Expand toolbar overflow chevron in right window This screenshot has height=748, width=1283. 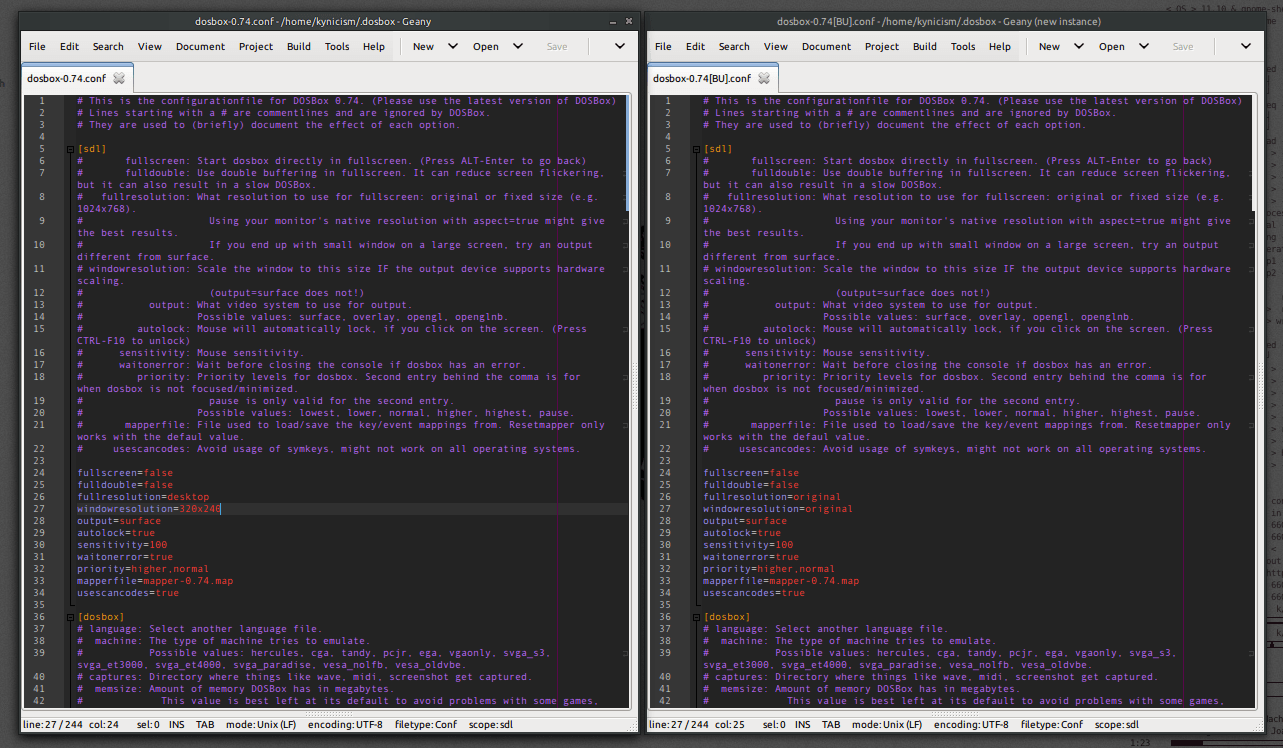click(x=1246, y=46)
